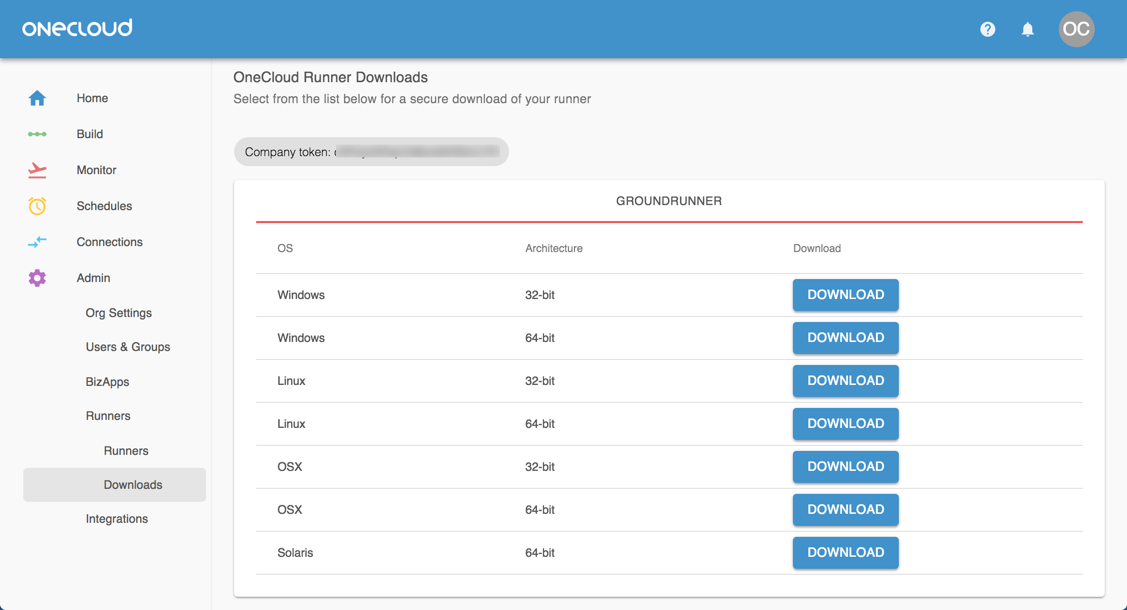Click the Company token pill

371,152
